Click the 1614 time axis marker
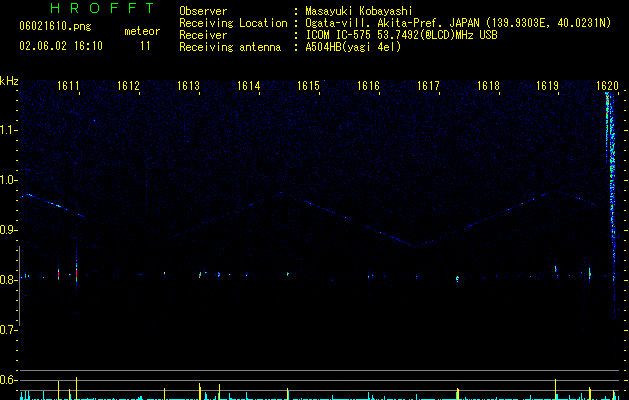This screenshot has width=629, height=400. click(x=248, y=86)
